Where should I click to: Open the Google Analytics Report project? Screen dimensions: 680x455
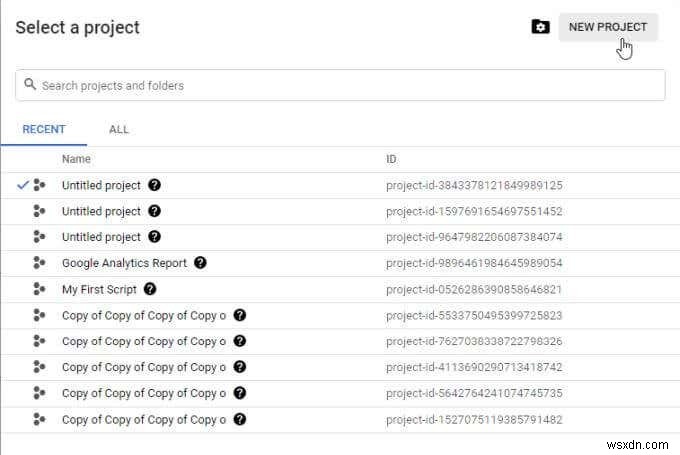coord(126,263)
